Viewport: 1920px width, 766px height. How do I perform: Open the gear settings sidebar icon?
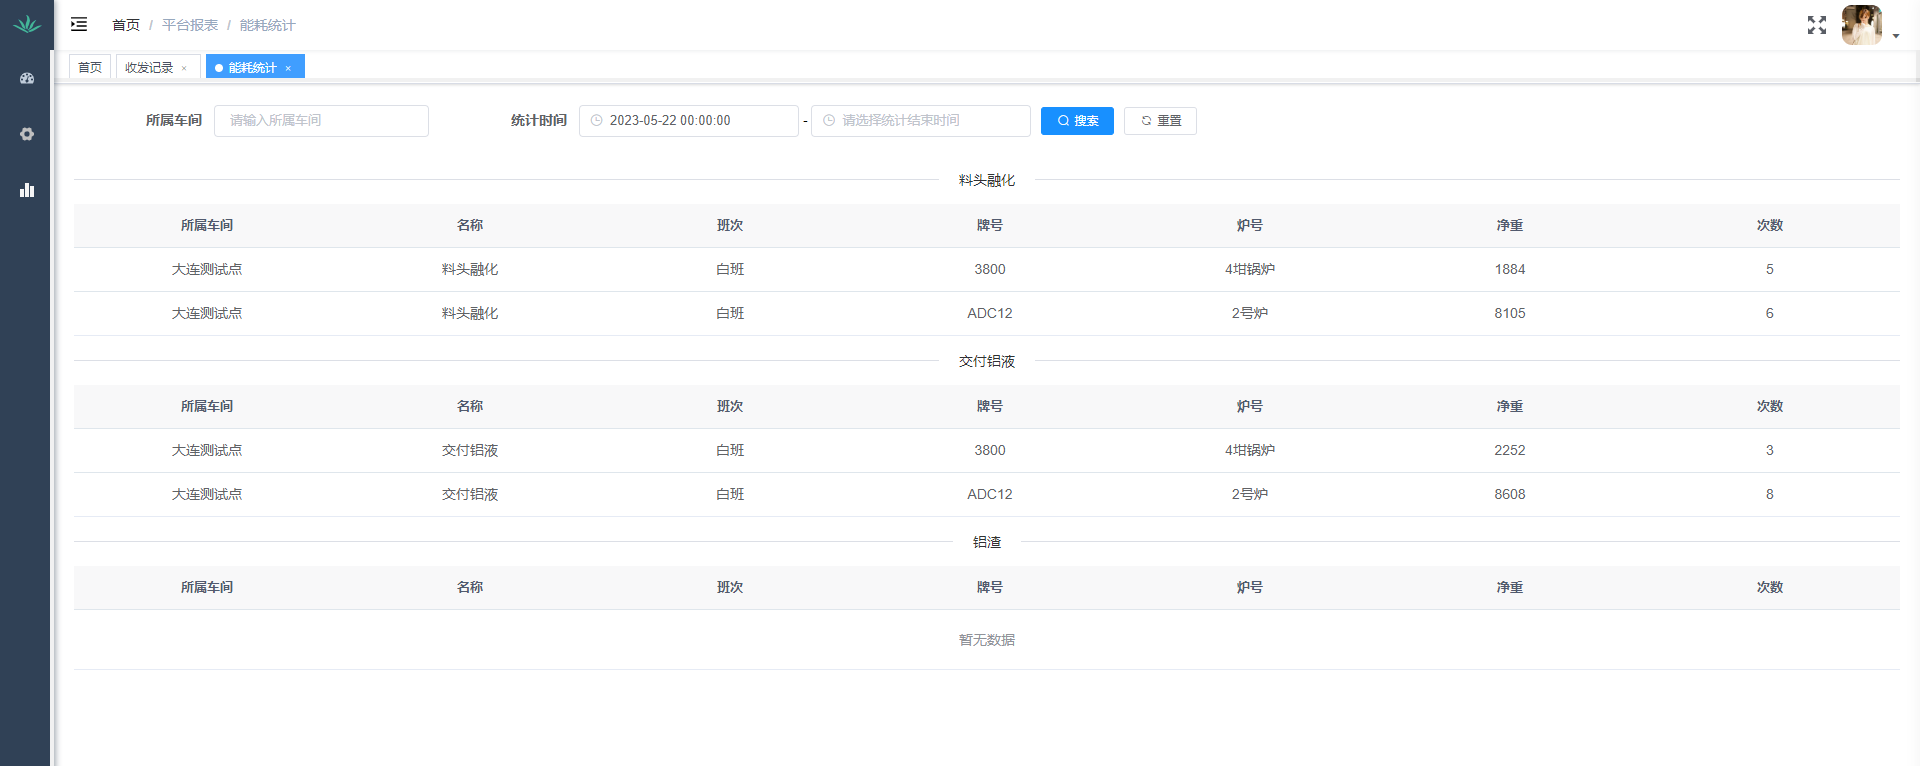coord(27,134)
